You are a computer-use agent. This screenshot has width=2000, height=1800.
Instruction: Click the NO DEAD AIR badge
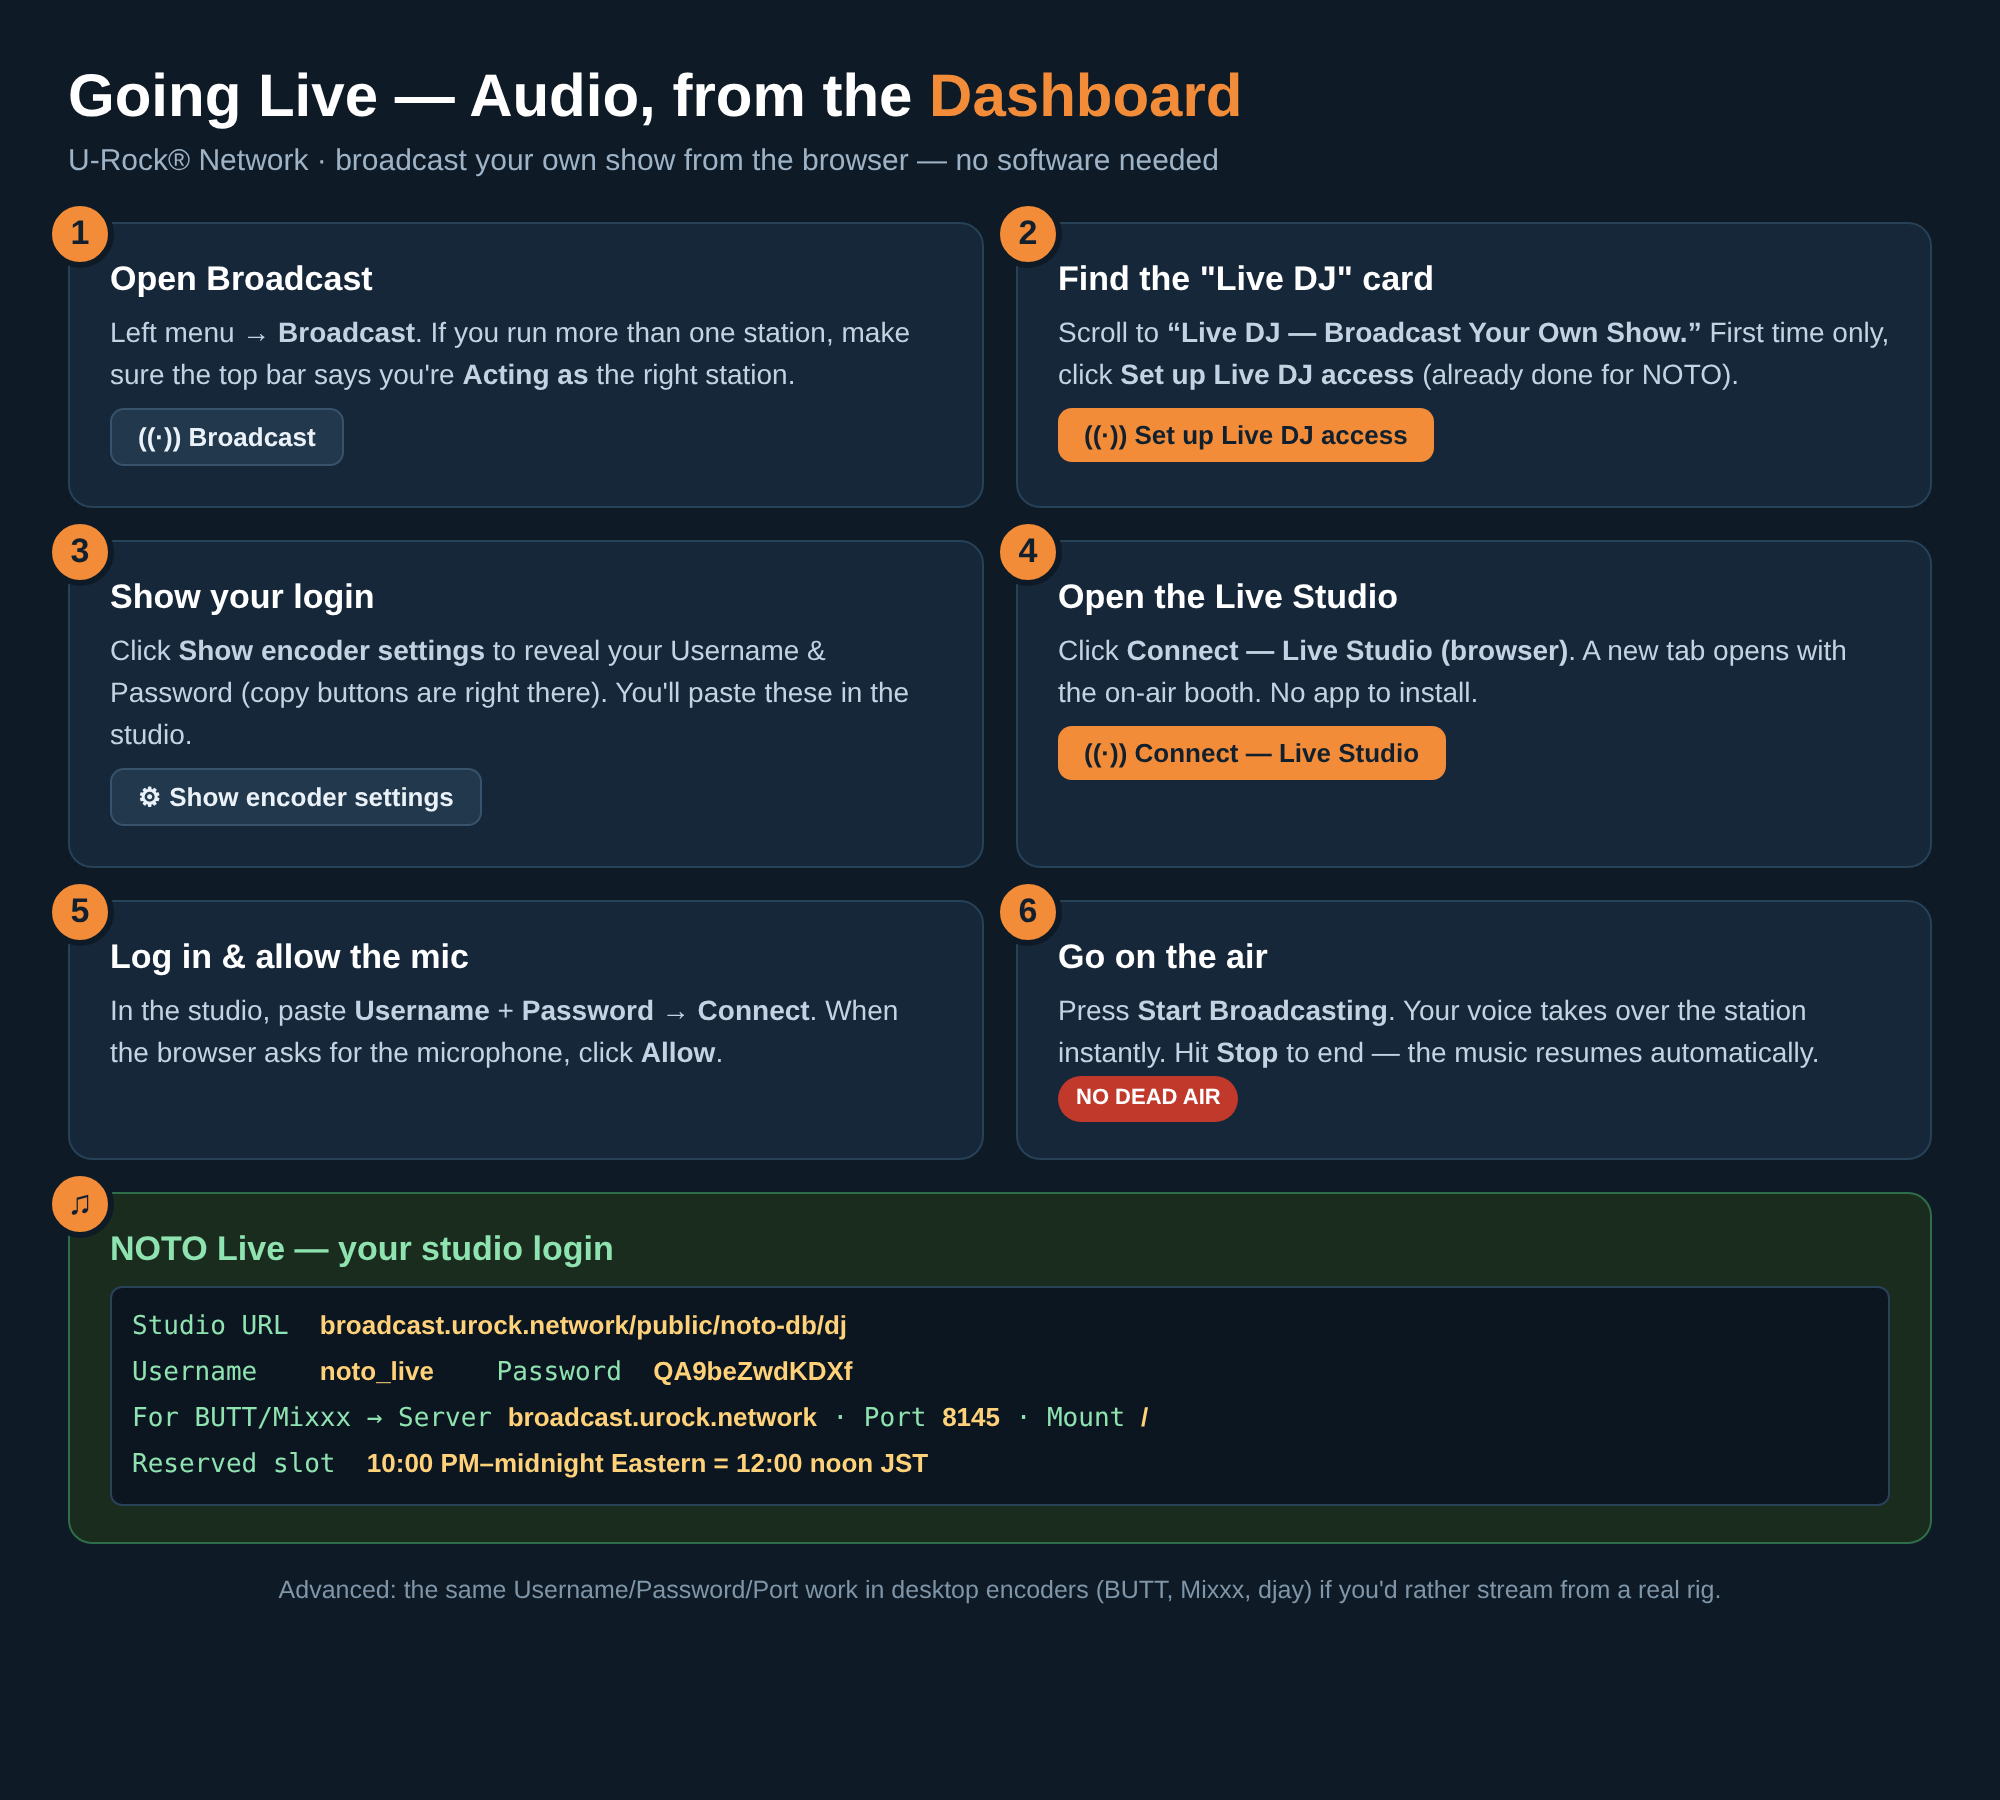[1148, 1098]
